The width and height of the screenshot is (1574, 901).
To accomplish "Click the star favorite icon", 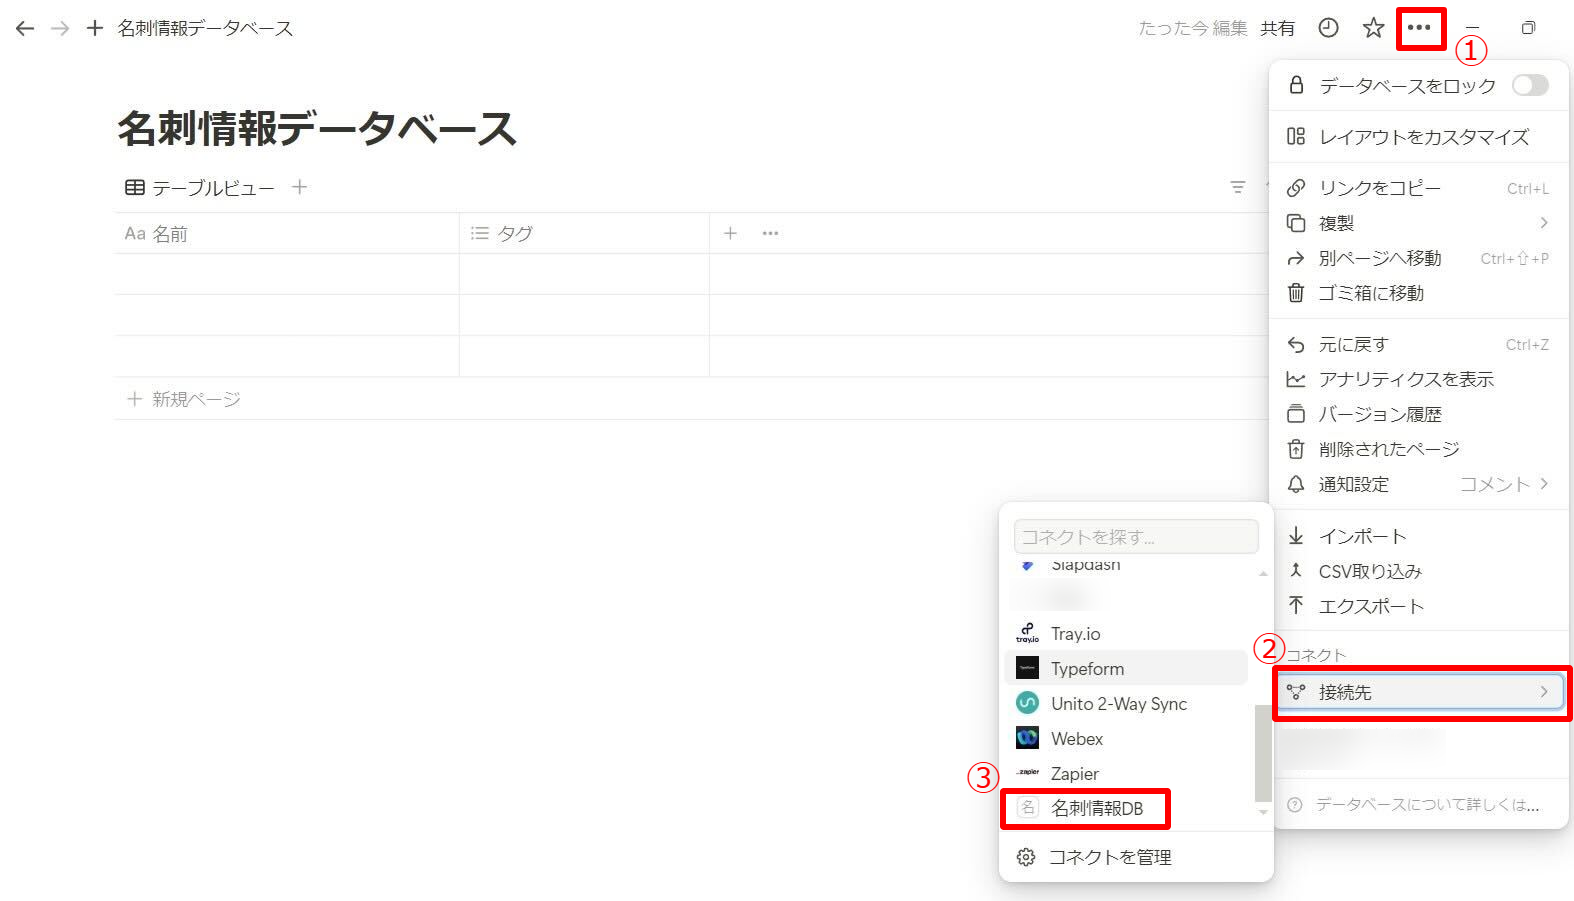I will (1373, 28).
